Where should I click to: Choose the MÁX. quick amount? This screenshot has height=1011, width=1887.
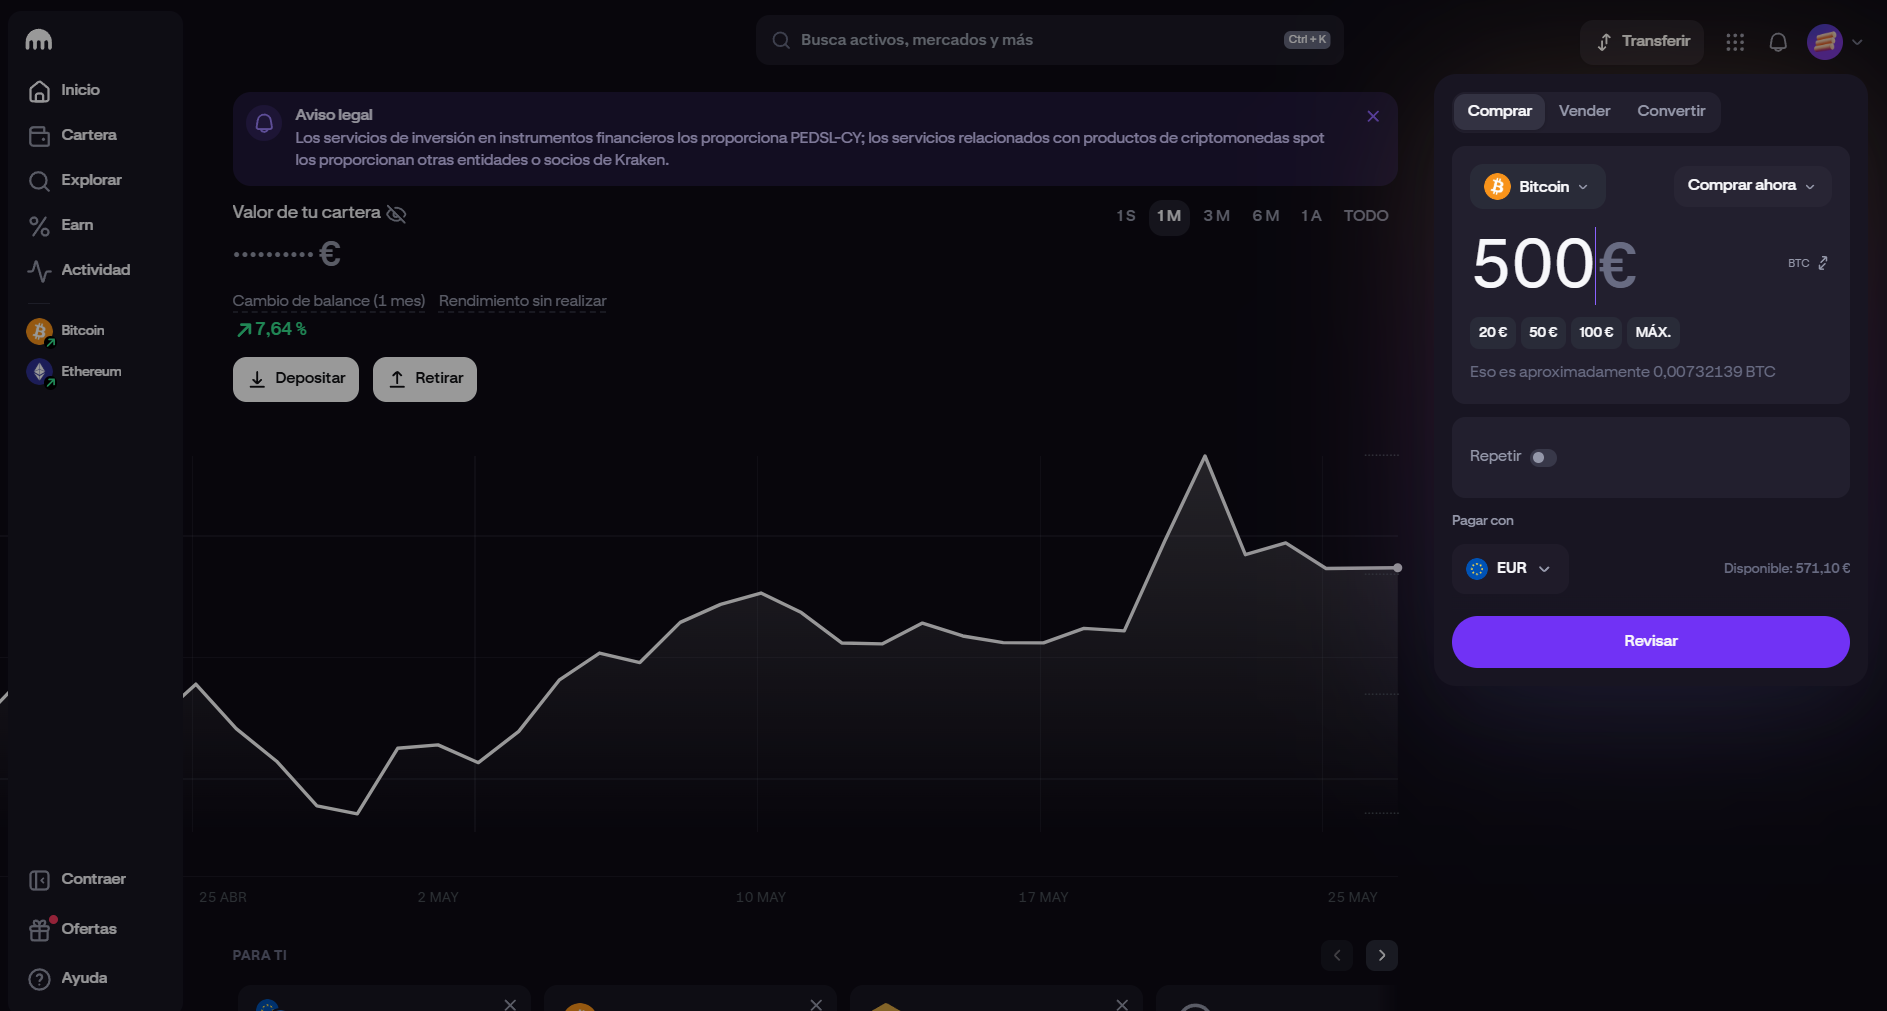[1653, 332]
